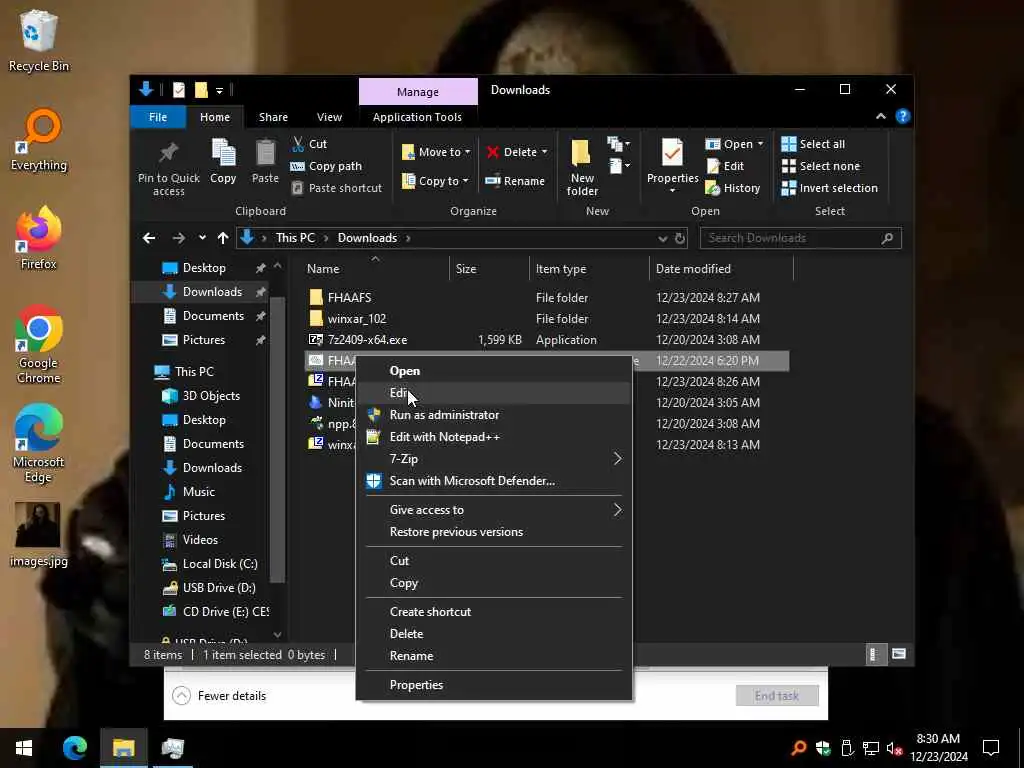1024x768 pixels.
Task: Open recent locations dropdown arrow
Action: pos(202,238)
